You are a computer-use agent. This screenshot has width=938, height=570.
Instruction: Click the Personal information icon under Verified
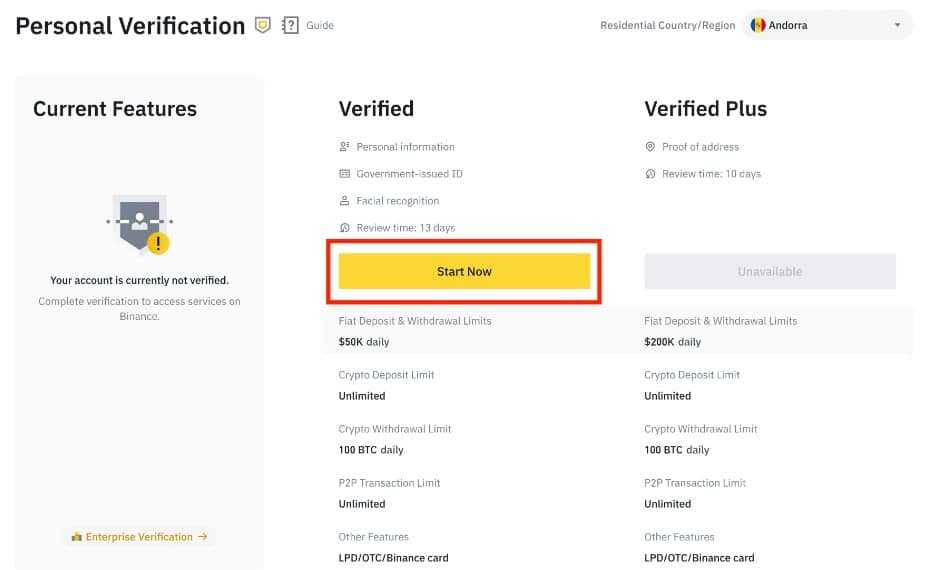(x=345, y=147)
